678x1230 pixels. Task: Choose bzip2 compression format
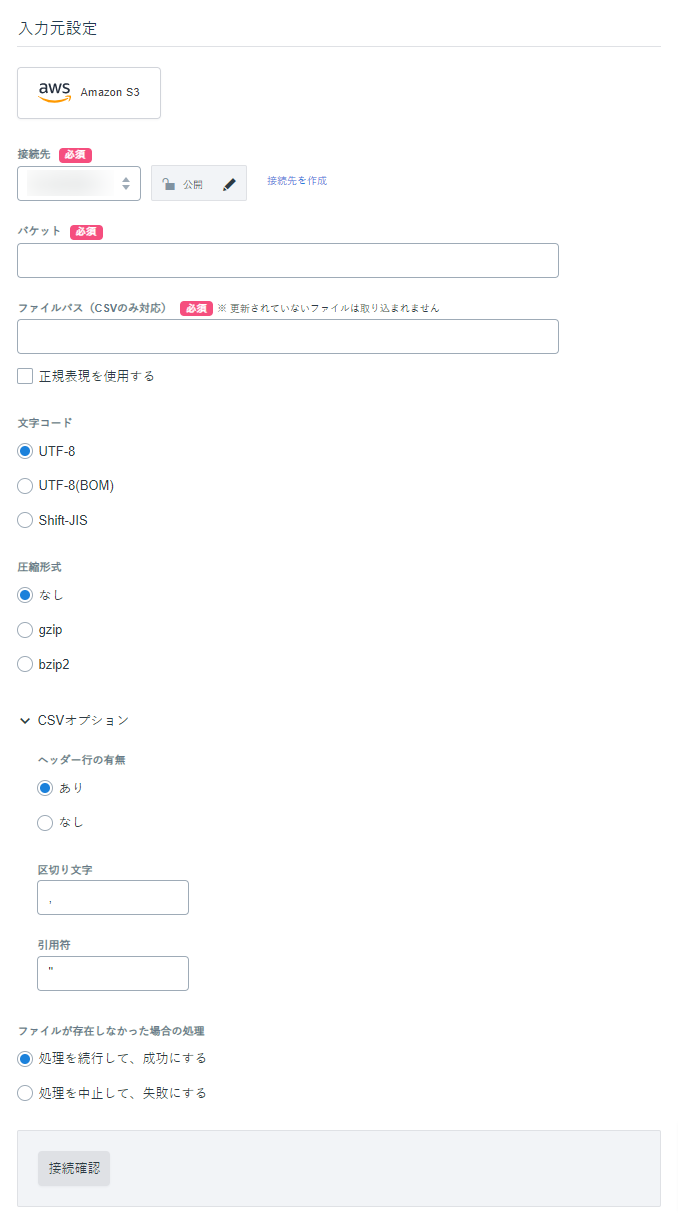pyautogui.click(x=25, y=664)
